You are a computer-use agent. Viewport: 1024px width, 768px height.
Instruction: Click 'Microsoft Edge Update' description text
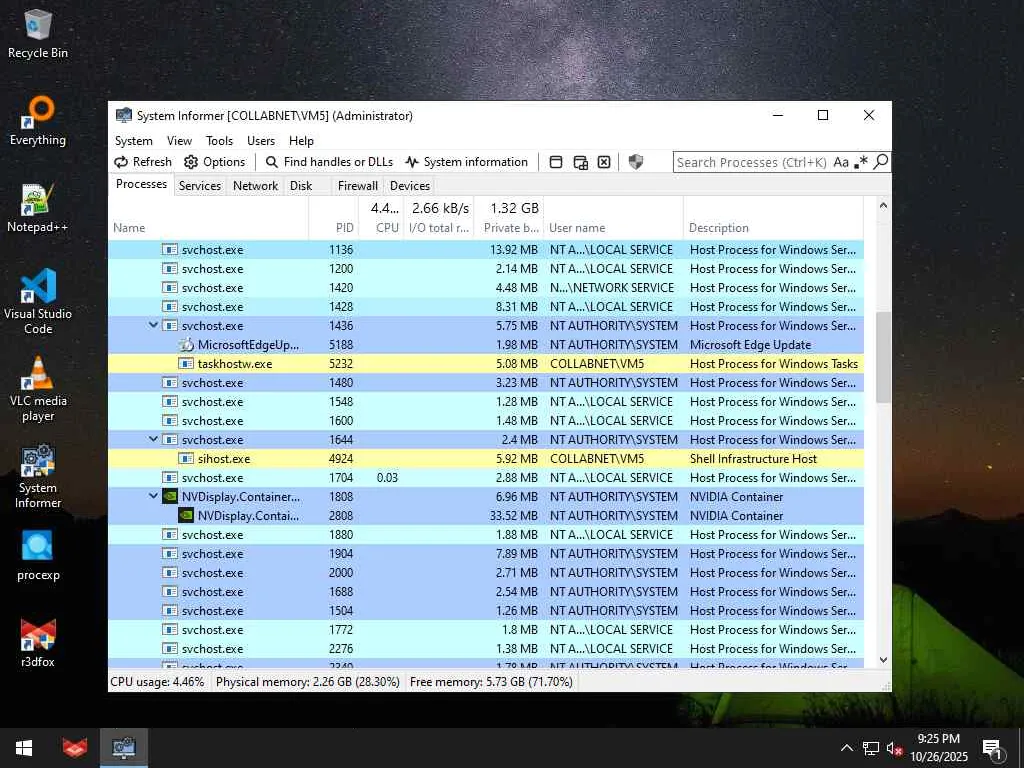click(750, 345)
